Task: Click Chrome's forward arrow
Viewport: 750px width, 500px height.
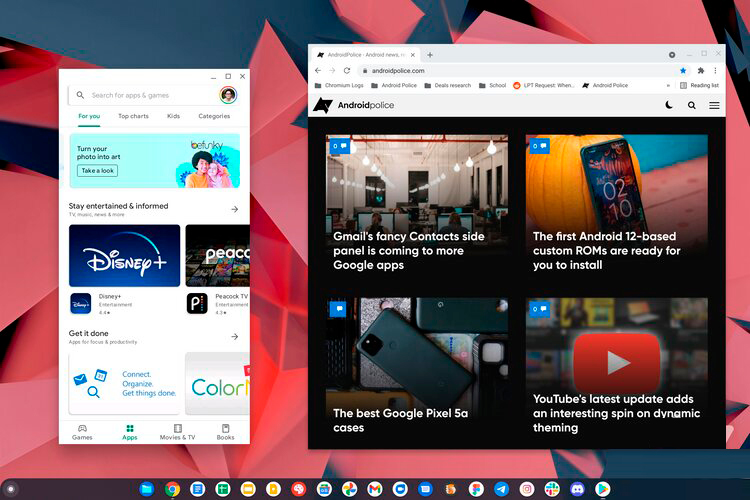Action: click(x=332, y=70)
